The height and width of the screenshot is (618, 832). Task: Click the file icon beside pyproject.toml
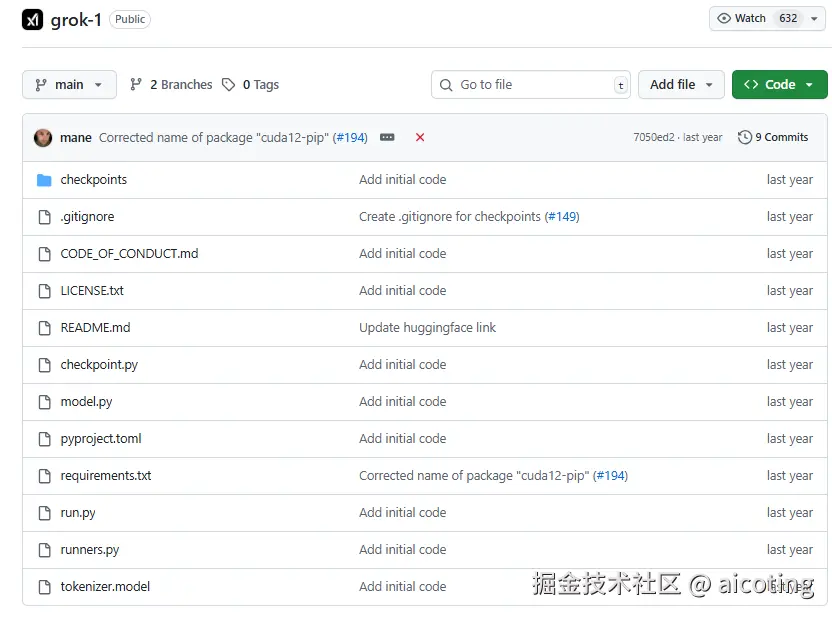45,439
